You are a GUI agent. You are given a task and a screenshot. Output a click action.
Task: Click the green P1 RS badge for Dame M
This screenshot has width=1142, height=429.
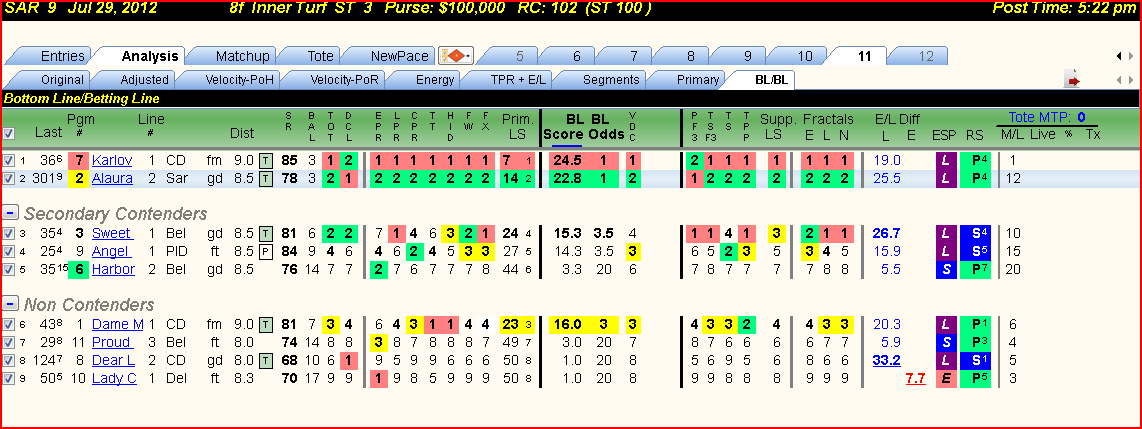click(975, 324)
